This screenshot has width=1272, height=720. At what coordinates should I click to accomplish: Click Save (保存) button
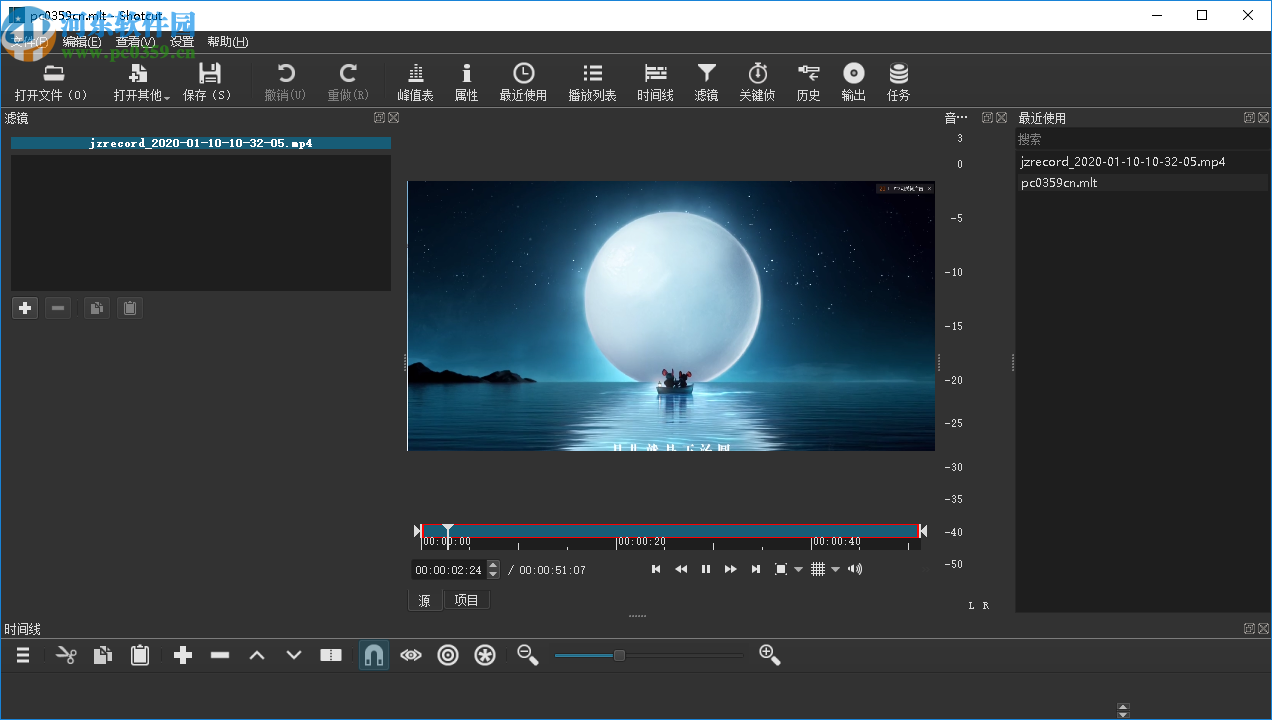(208, 82)
